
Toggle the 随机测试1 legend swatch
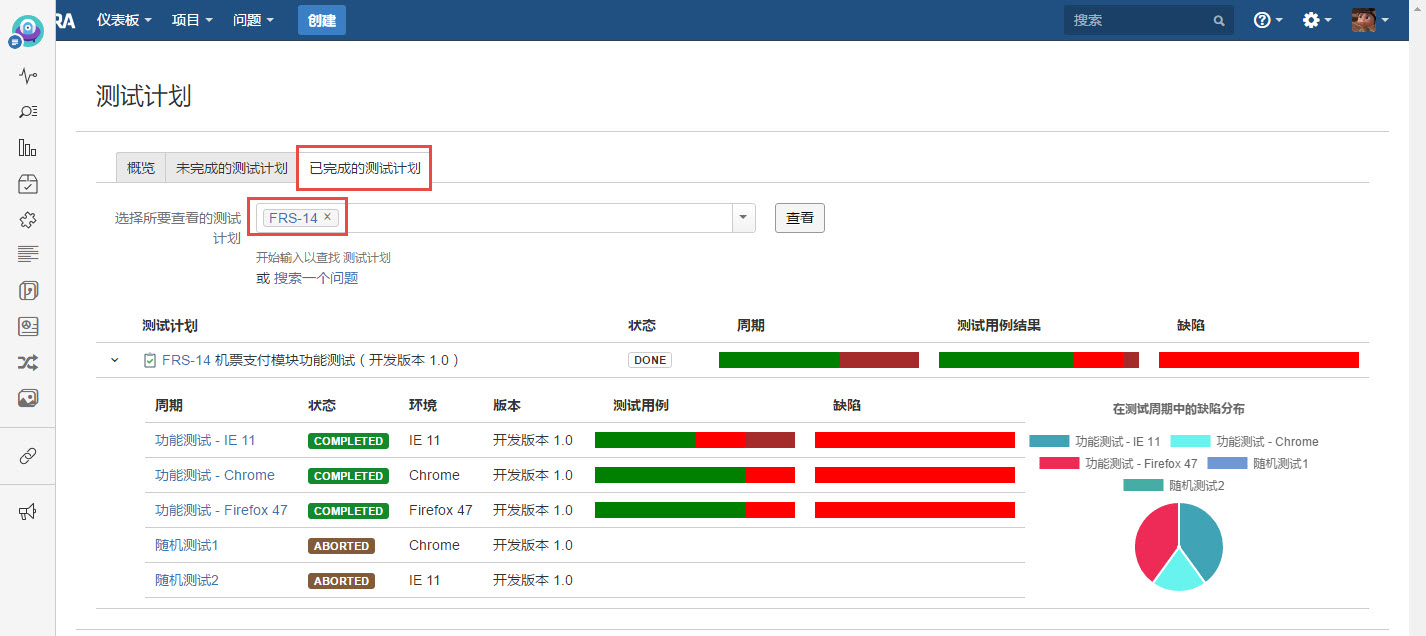[x=1227, y=463]
